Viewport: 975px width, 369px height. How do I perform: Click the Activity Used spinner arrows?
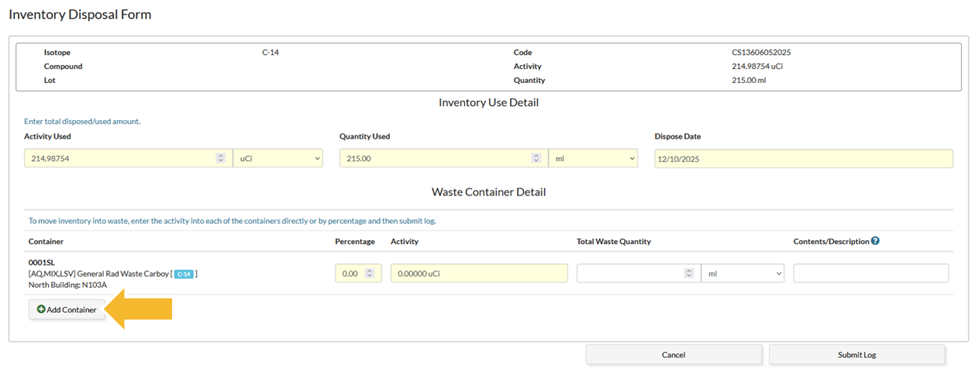pyautogui.click(x=220, y=159)
